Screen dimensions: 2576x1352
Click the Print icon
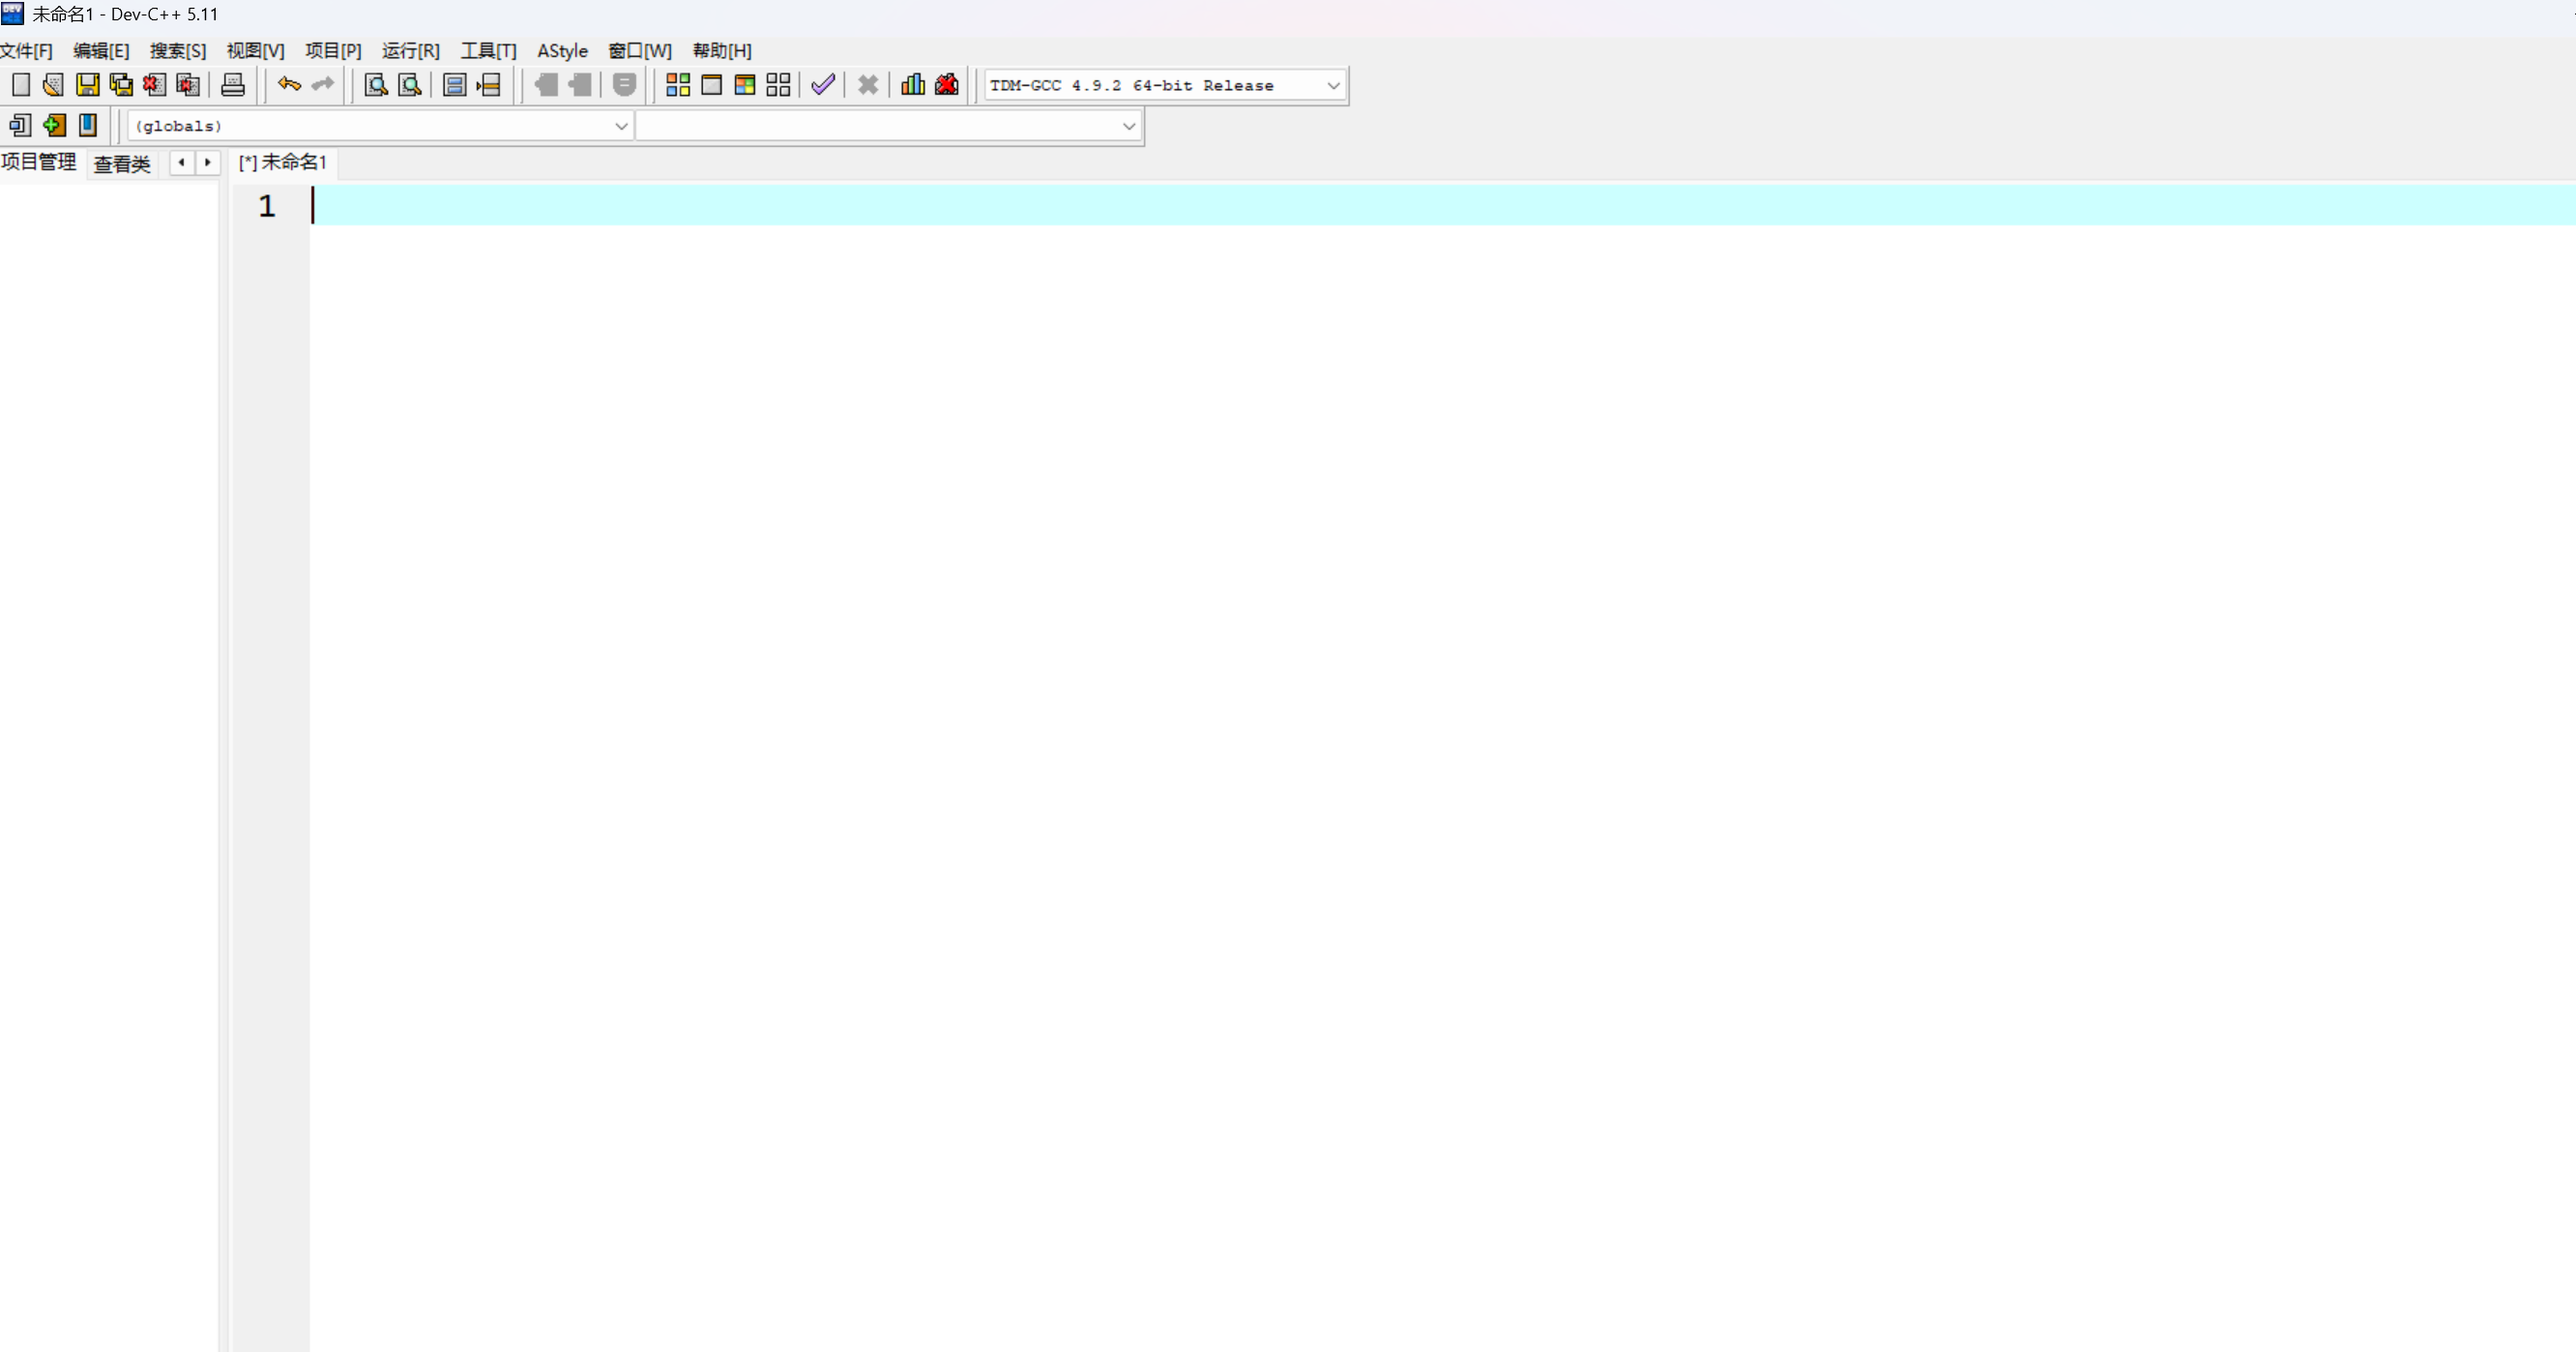(x=233, y=85)
